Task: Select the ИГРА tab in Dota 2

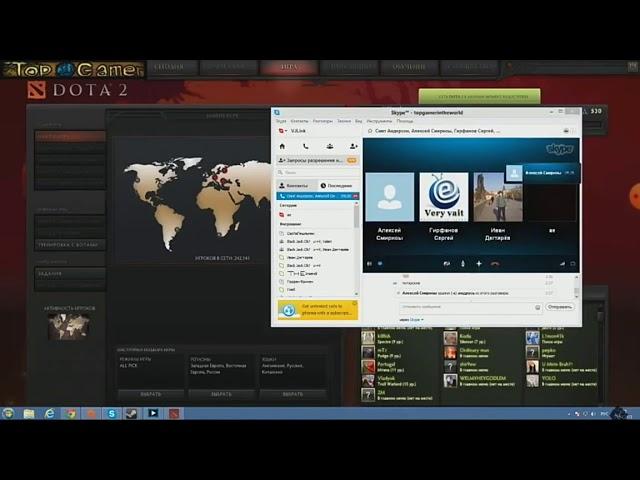Action: click(x=289, y=67)
